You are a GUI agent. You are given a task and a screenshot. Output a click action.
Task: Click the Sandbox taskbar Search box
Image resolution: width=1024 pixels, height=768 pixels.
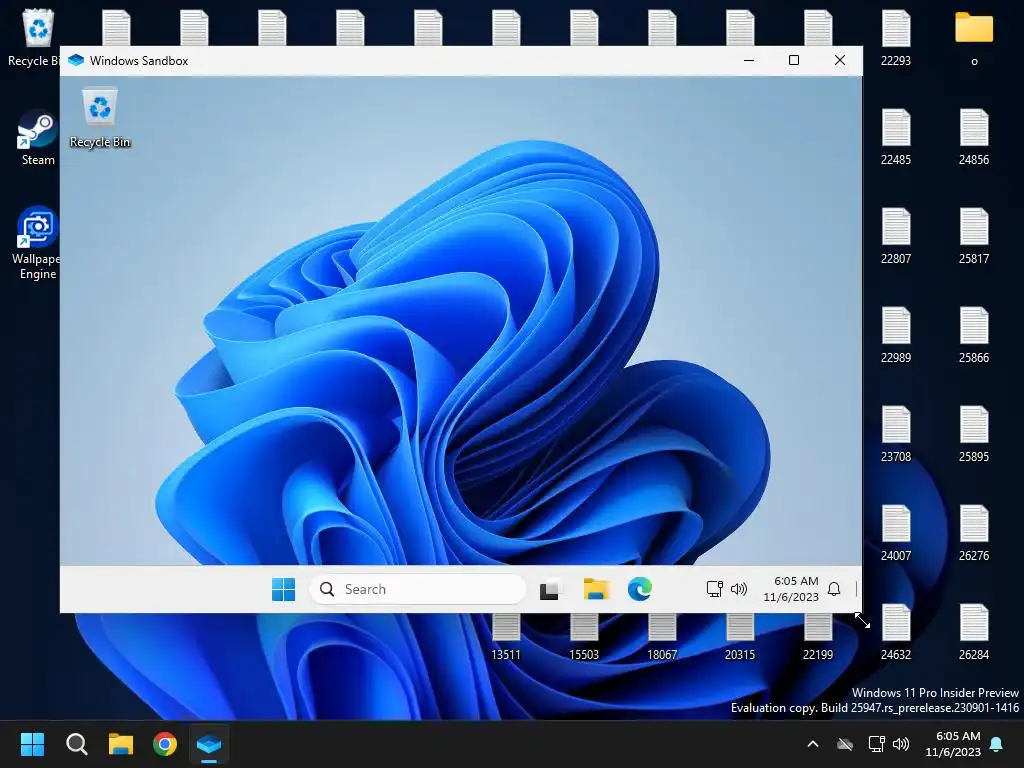(418, 589)
